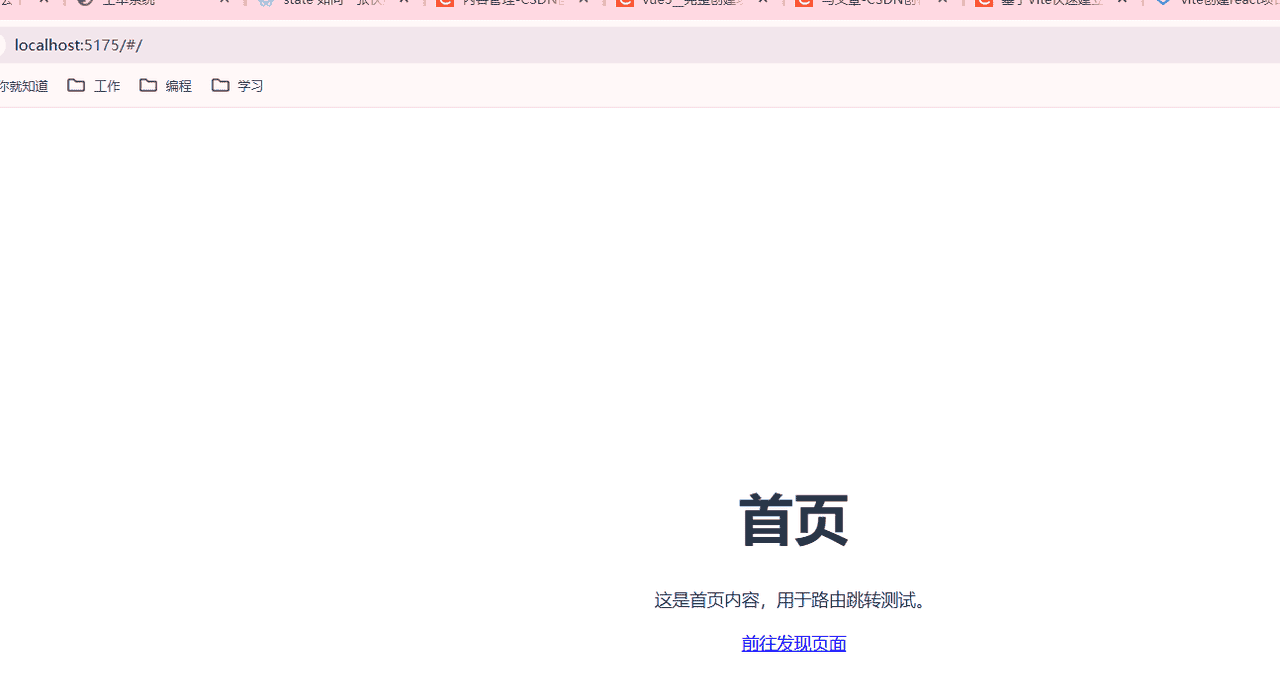The width and height of the screenshot is (1280, 681).
Task: Expand the 编程 bookmarks folder
Action: (165, 85)
